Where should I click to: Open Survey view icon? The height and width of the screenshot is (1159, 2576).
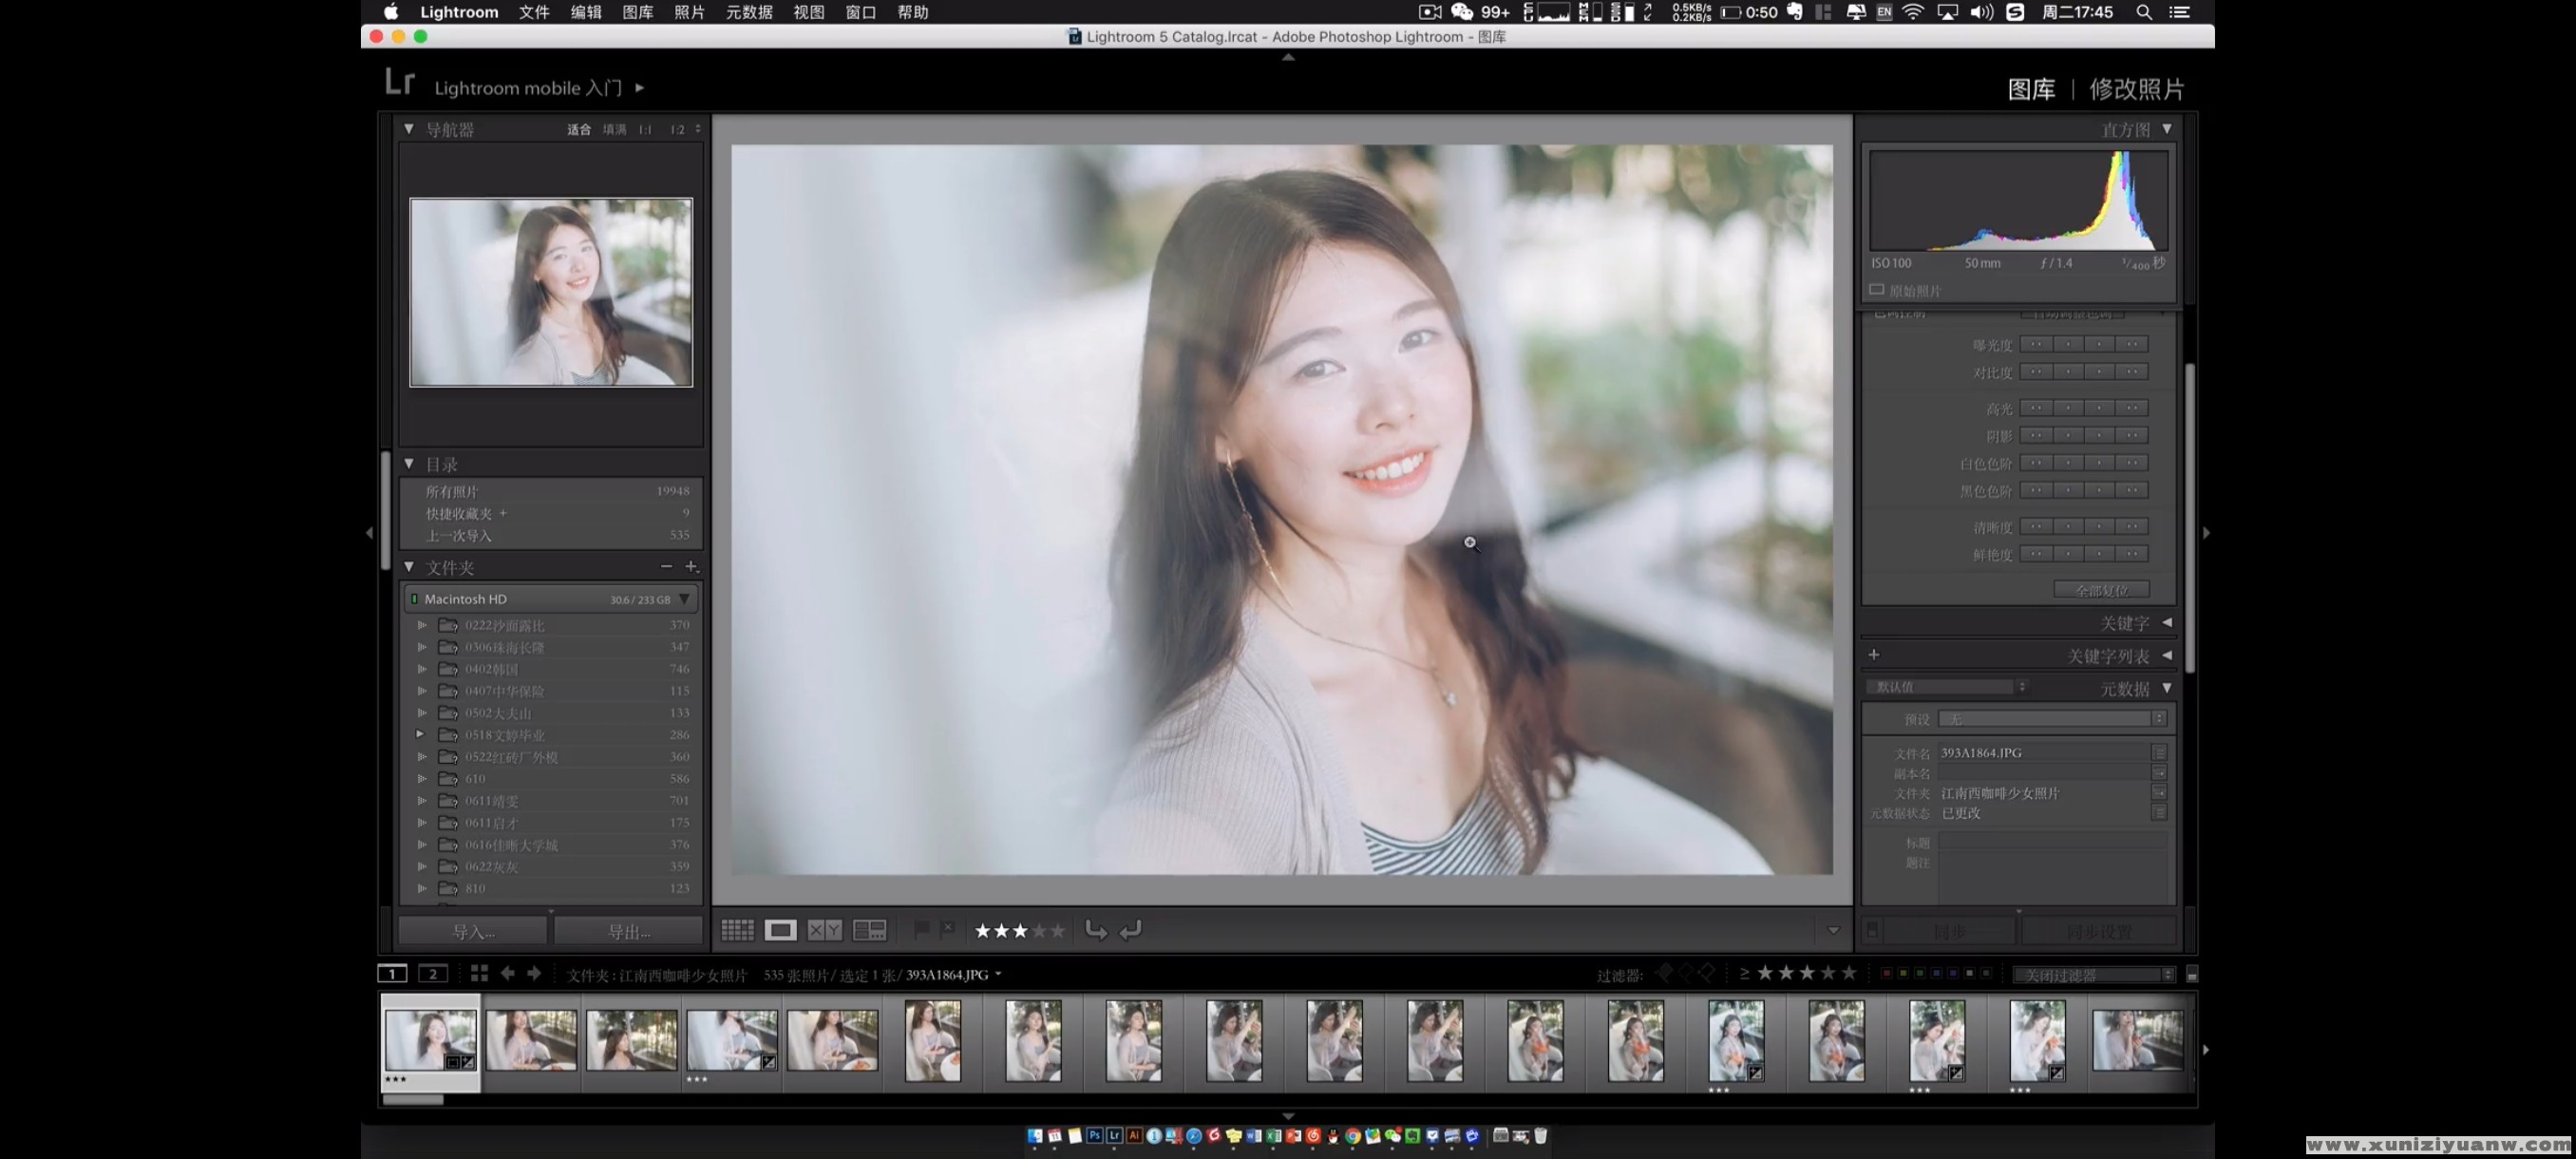pyautogui.click(x=869, y=931)
